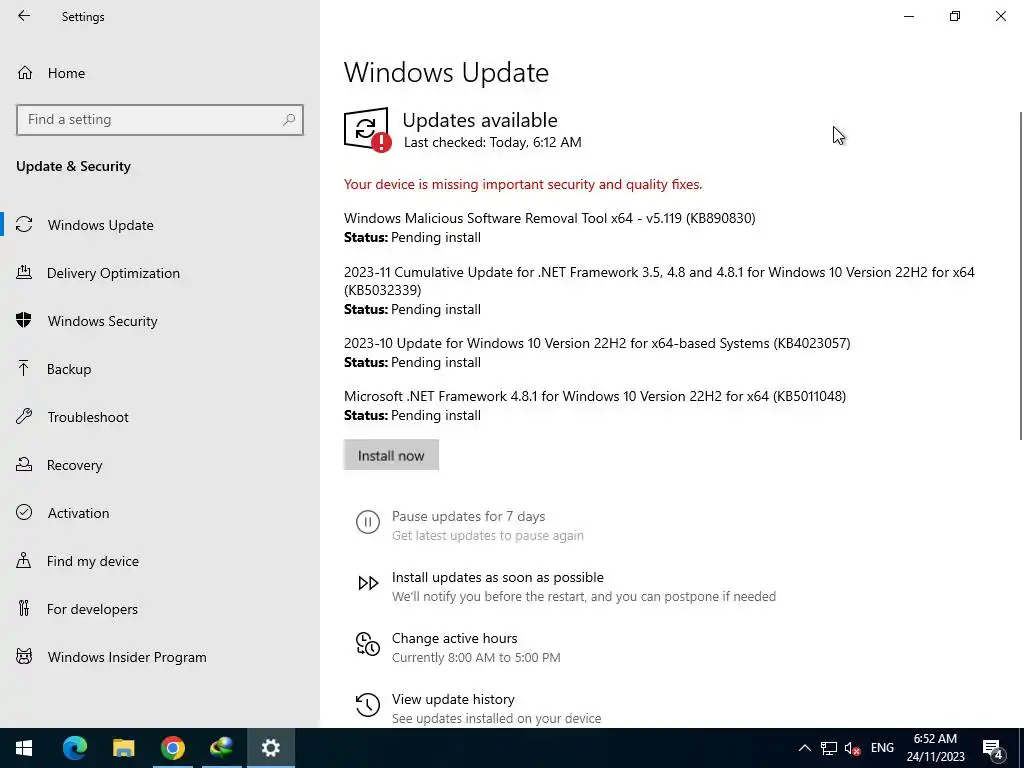This screenshot has width=1024, height=768.
Task: Select Find my device
Action: 160,561
